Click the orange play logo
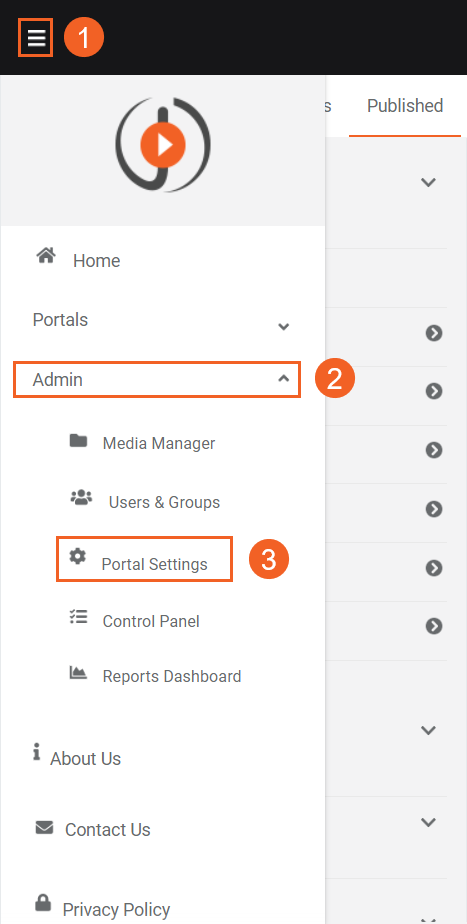The image size is (467, 924). pos(163,144)
